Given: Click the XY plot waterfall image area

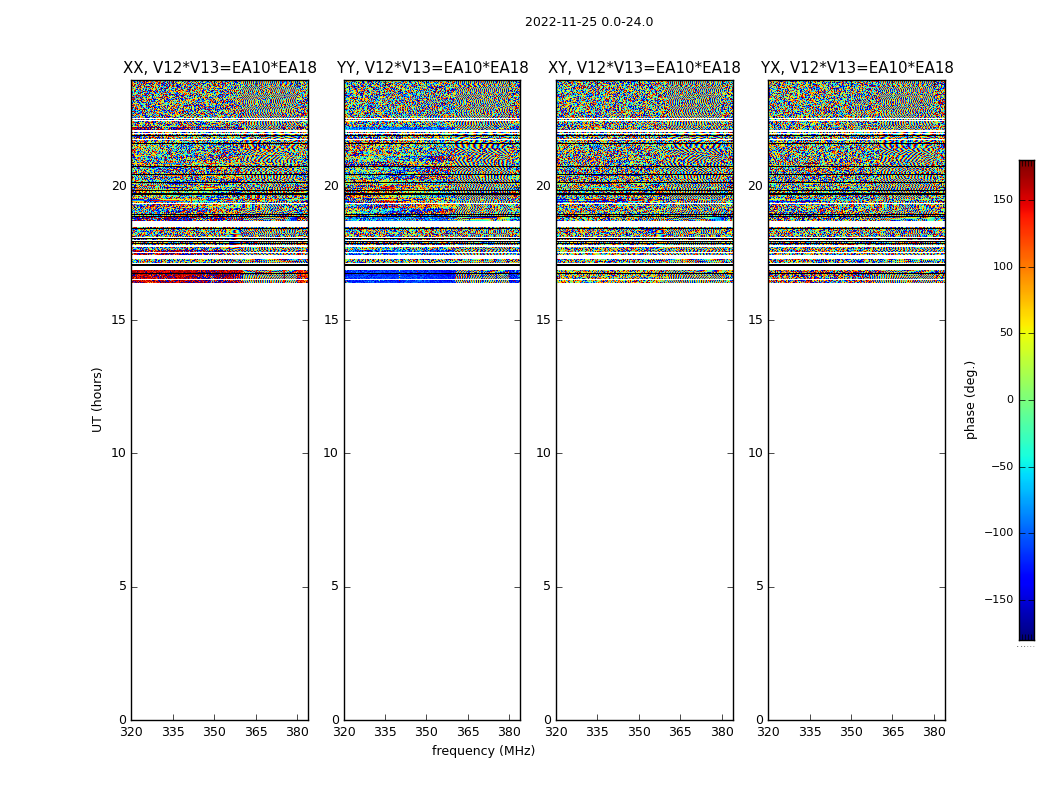Looking at the screenshot, I should [645, 400].
